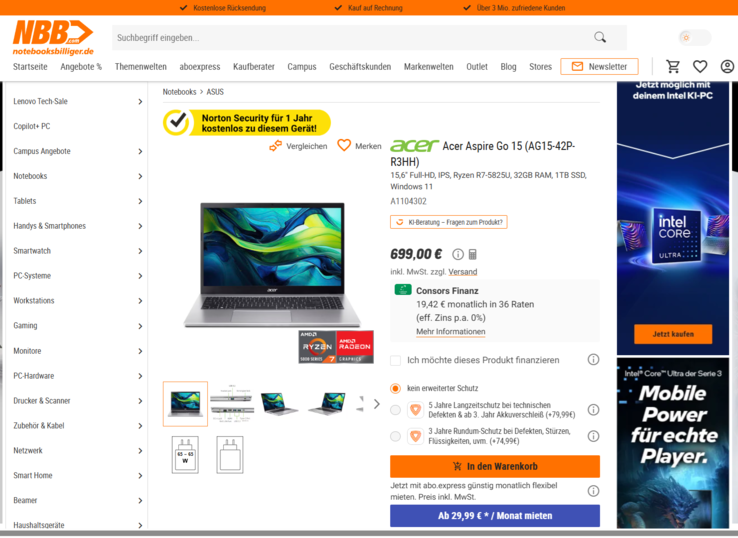Open the Startseite menu item

pyautogui.click(x=30, y=66)
